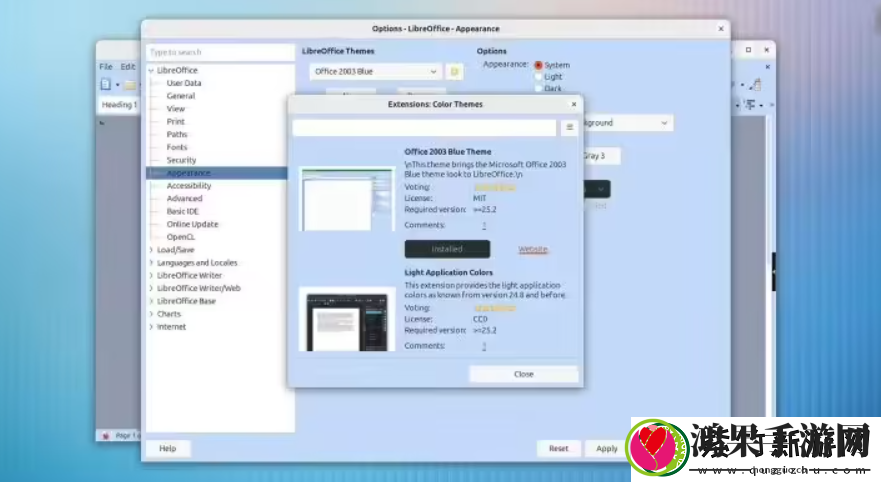Click the Office 2003 Blue Theme title
This screenshot has width=881, height=482.
pyautogui.click(x=448, y=152)
